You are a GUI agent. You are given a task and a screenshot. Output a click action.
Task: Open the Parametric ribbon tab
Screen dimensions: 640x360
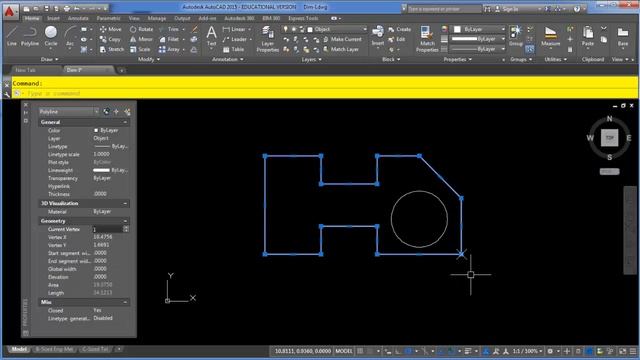point(108,18)
